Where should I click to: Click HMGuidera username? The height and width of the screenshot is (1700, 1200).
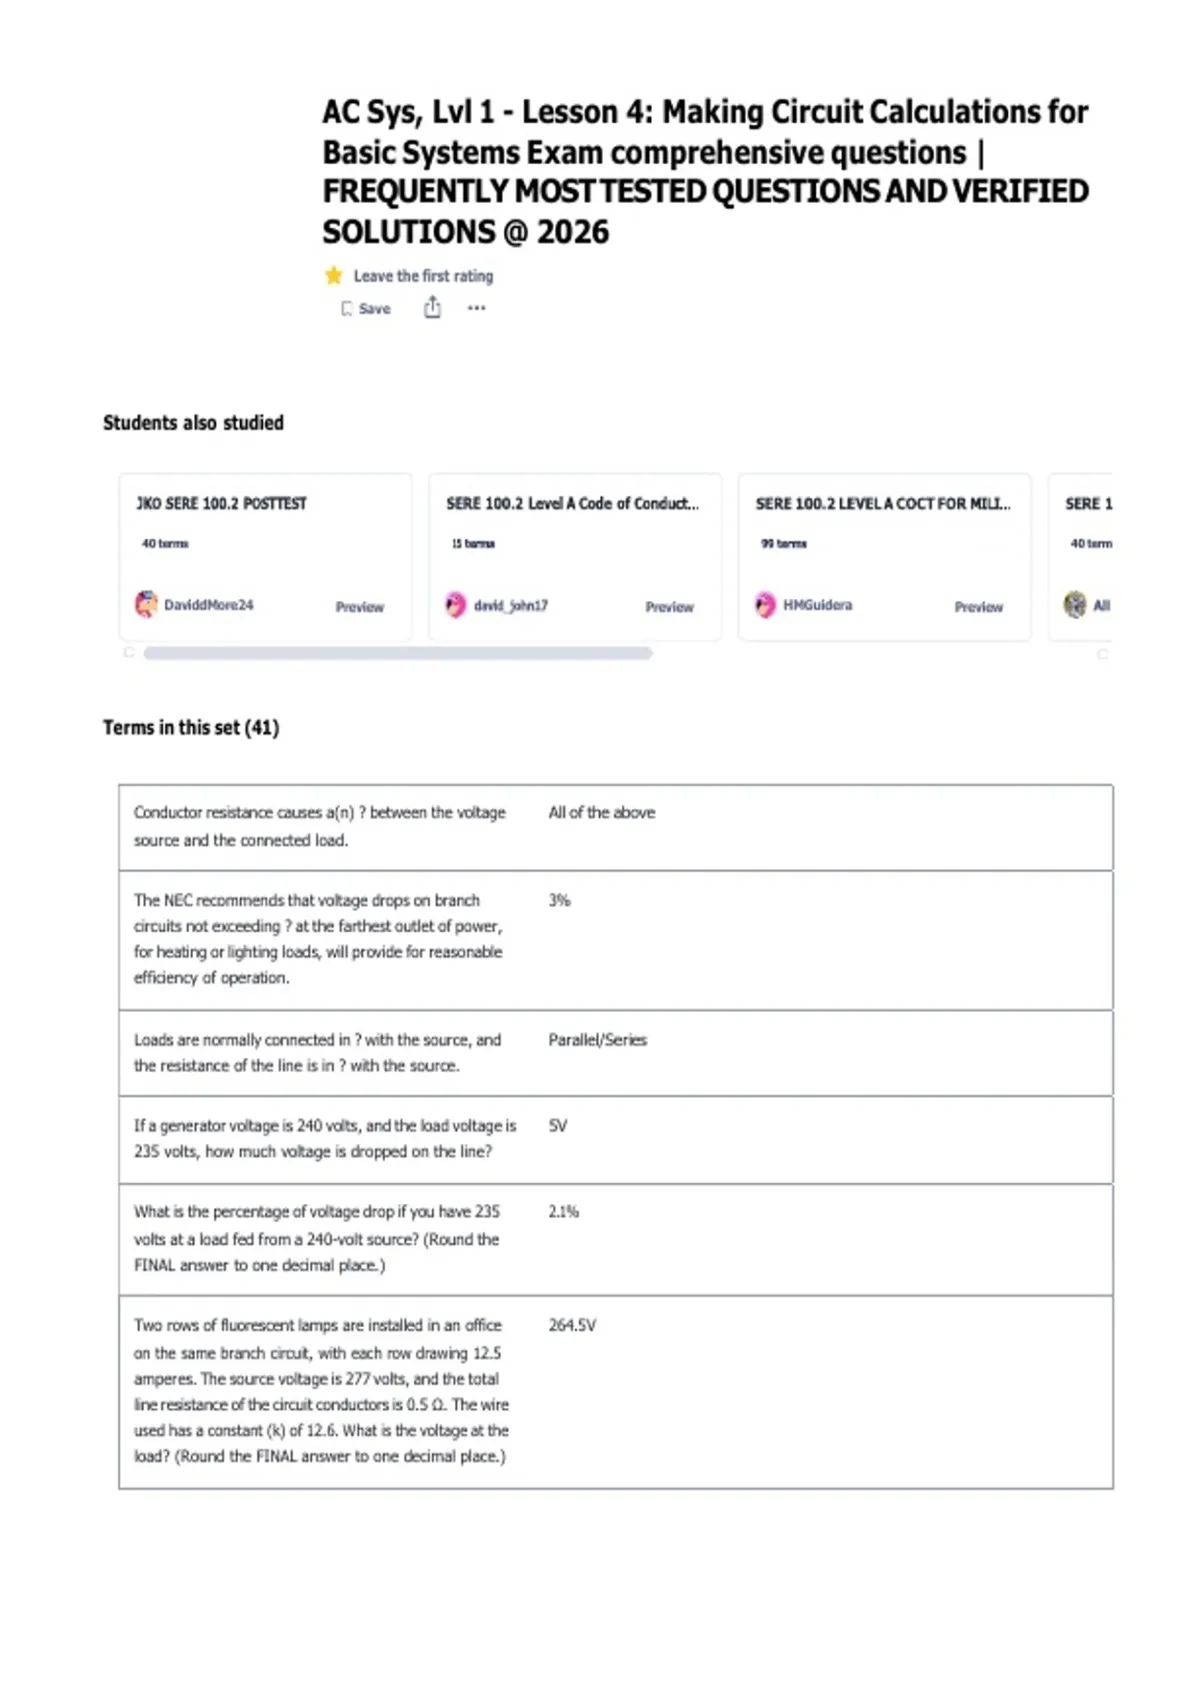click(x=817, y=605)
